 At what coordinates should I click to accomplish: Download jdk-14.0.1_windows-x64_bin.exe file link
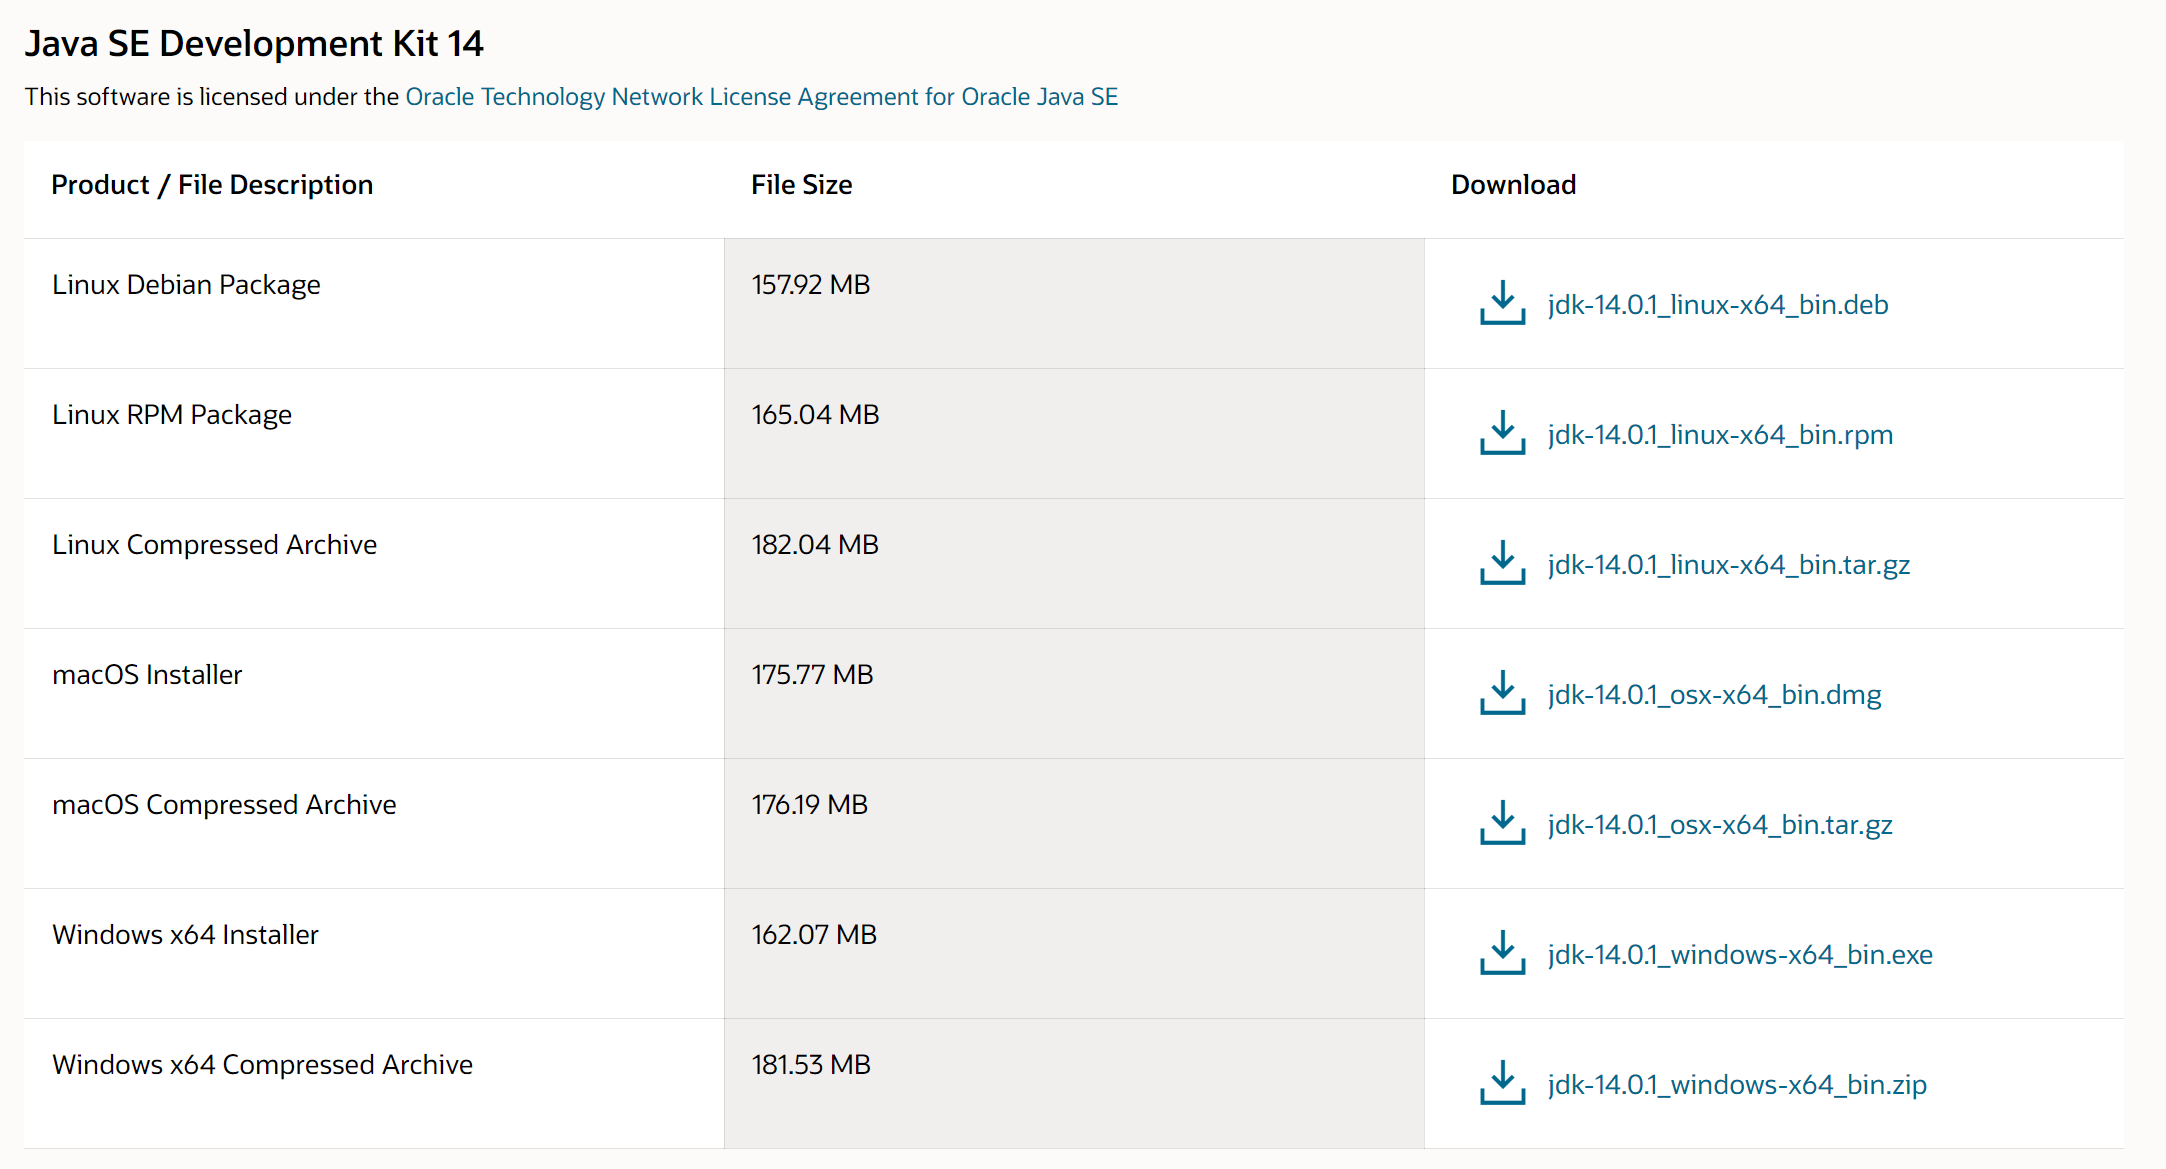pyautogui.click(x=1739, y=955)
